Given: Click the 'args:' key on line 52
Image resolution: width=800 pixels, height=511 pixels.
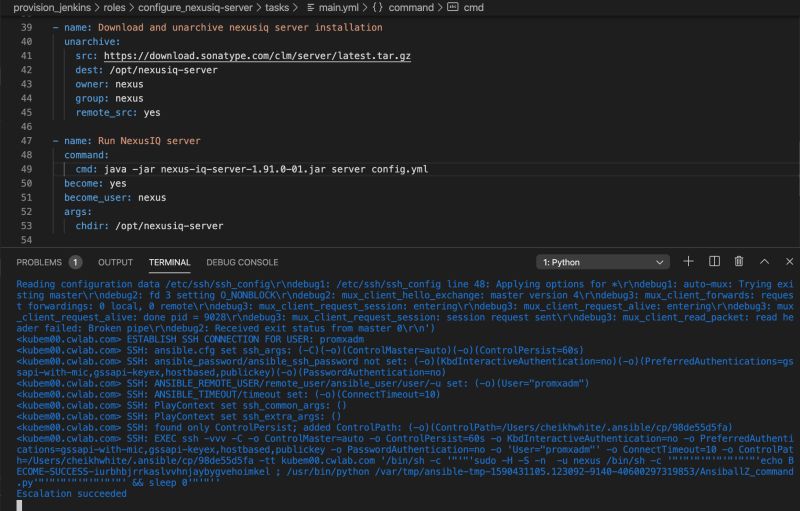Looking at the screenshot, I should click(x=78, y=212).
